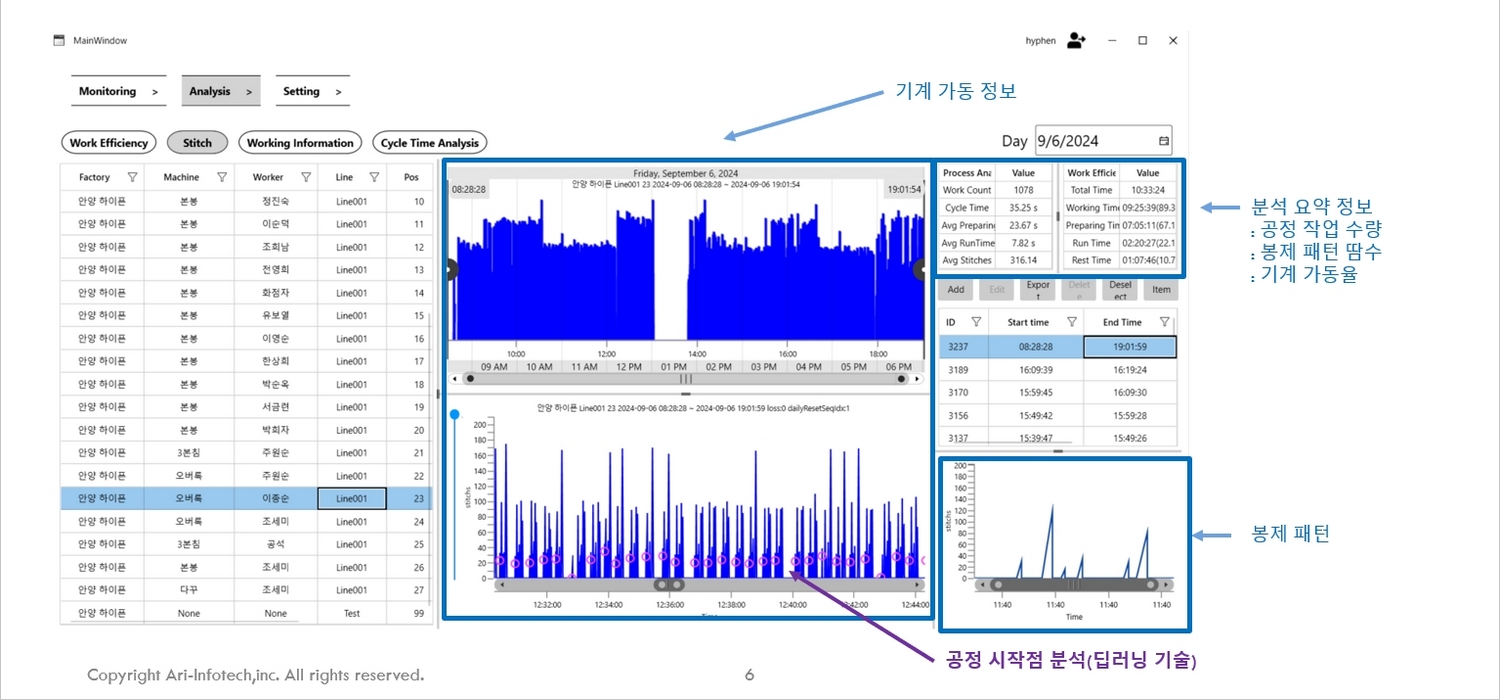Click the Cycle Time value 35.25 s
The width and height of the screenshot is (1500, 700).
click(x=1023, y=208)
